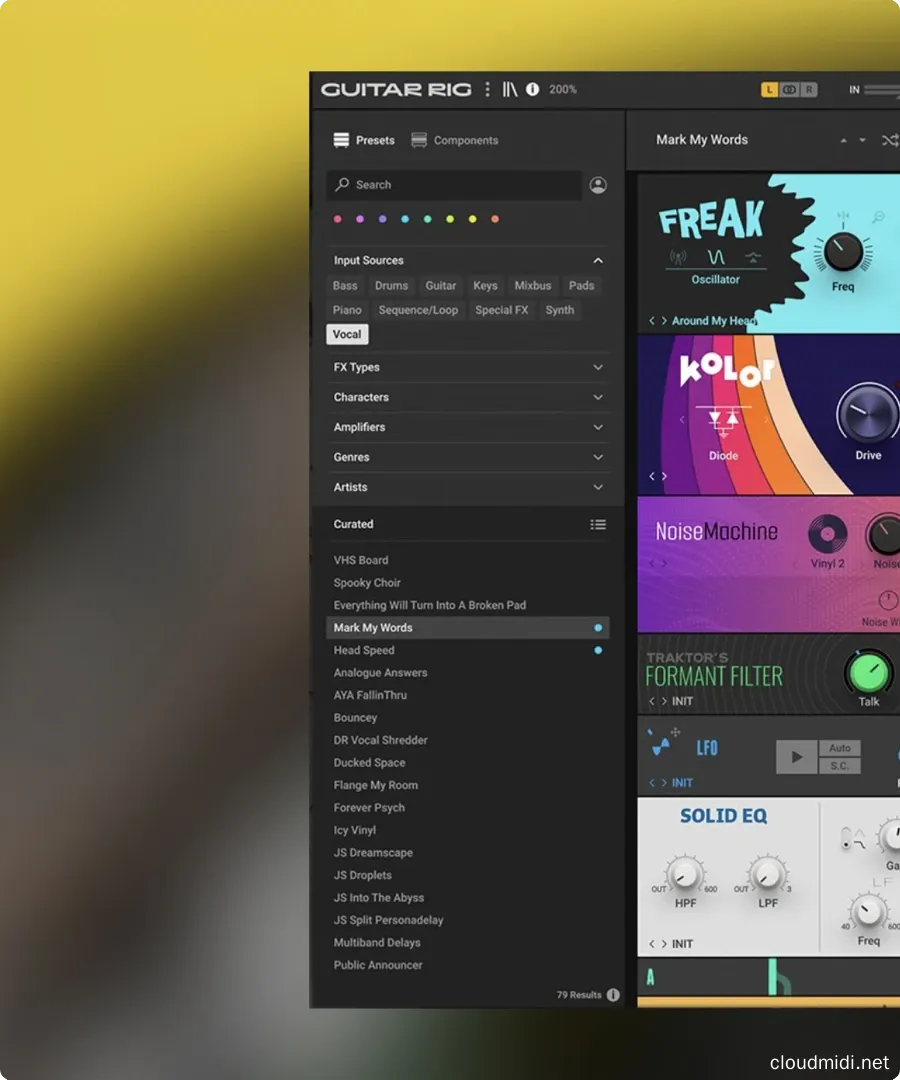
Task: Select the L channel button in the header
Action: click(x=768, y=89)
